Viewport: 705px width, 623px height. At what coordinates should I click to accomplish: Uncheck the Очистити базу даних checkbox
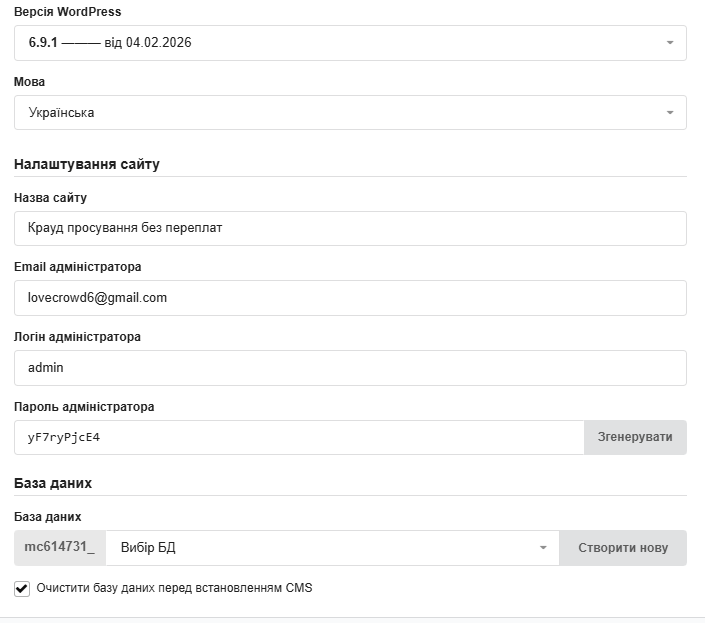point(22,588)
